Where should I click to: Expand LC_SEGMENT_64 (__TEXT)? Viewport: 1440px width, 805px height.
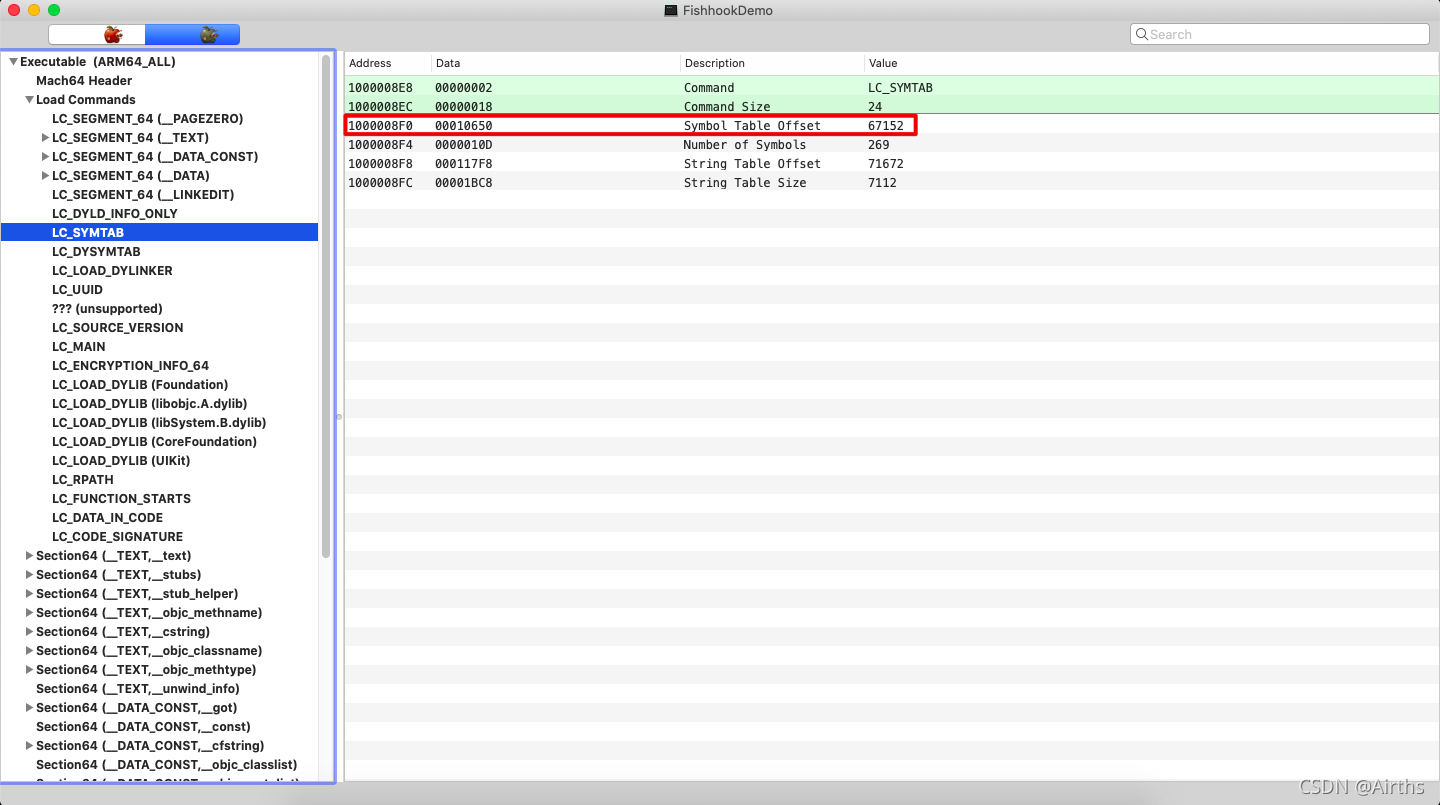click(x=45, y=138)
